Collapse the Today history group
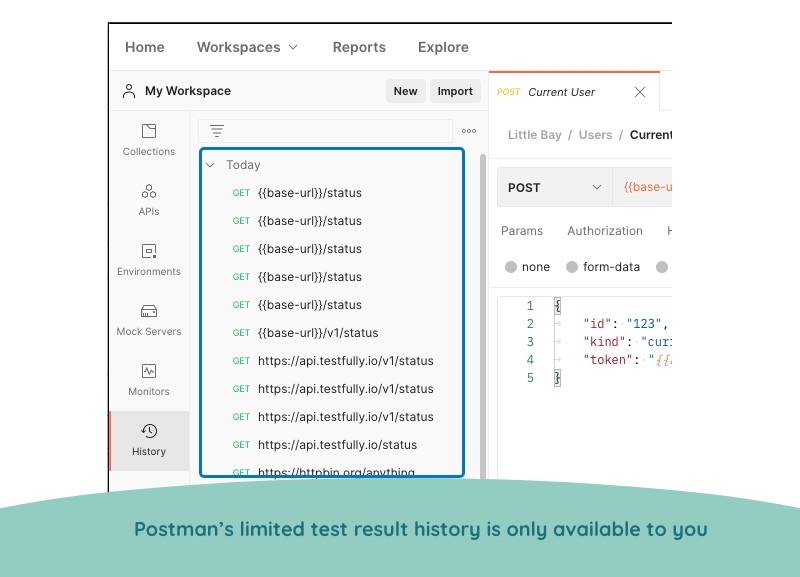This screenshot has width=800, height=577. click(x=210, y=165)
